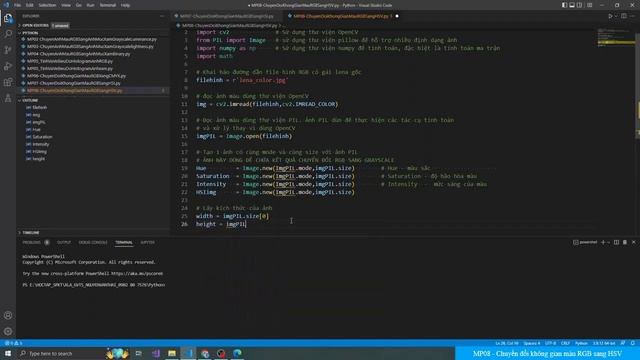Open the MP04 Binary image file
640x360 pixels.
point(78,54)
